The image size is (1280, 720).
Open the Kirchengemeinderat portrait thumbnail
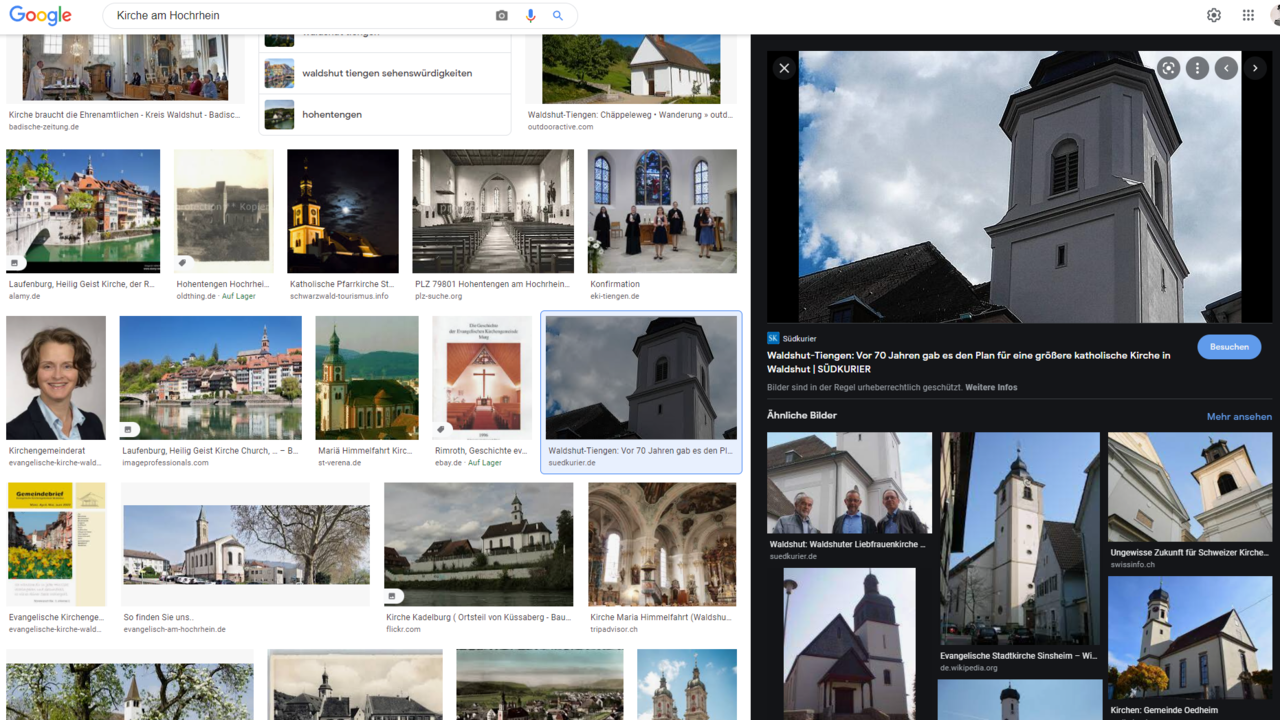click(x=56, y=378)
